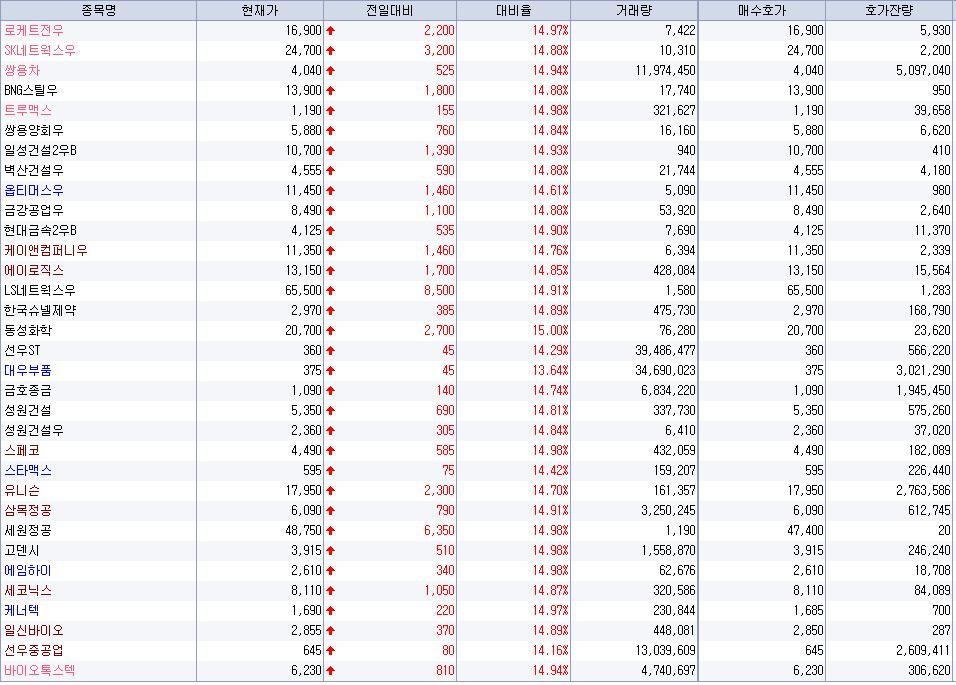Select the 성원건설우 stock name
The image size is (956, 685).
pyautogui.click(x=34, y=431)
